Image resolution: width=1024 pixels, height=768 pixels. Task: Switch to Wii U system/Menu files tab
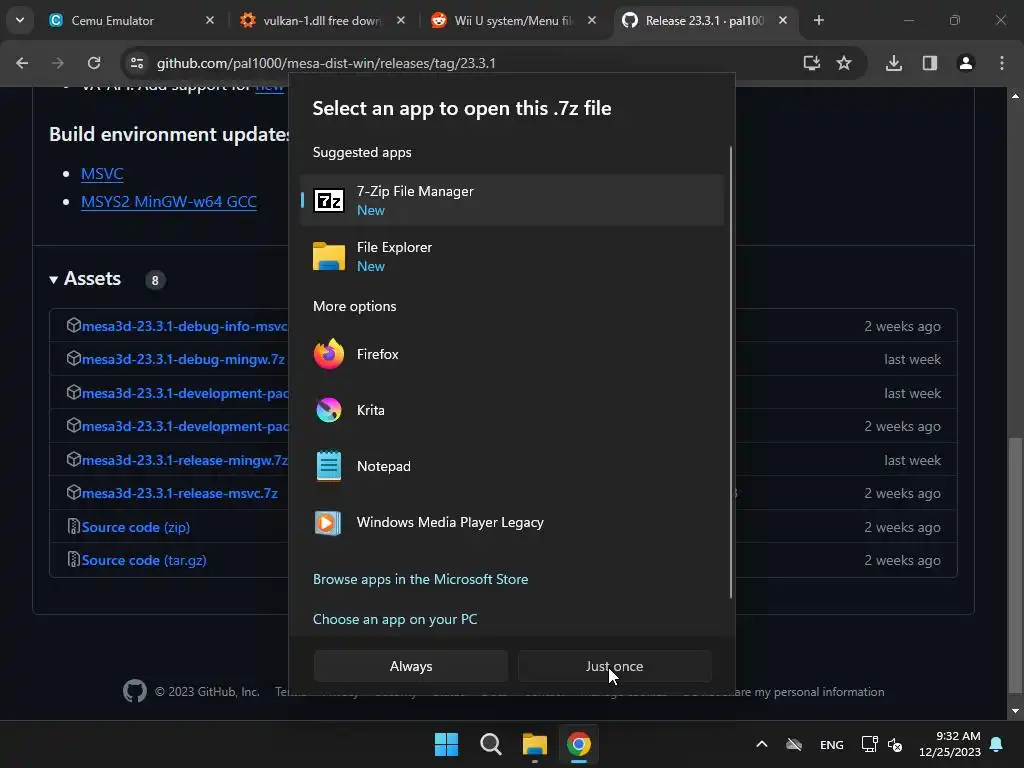coord(513,20)
